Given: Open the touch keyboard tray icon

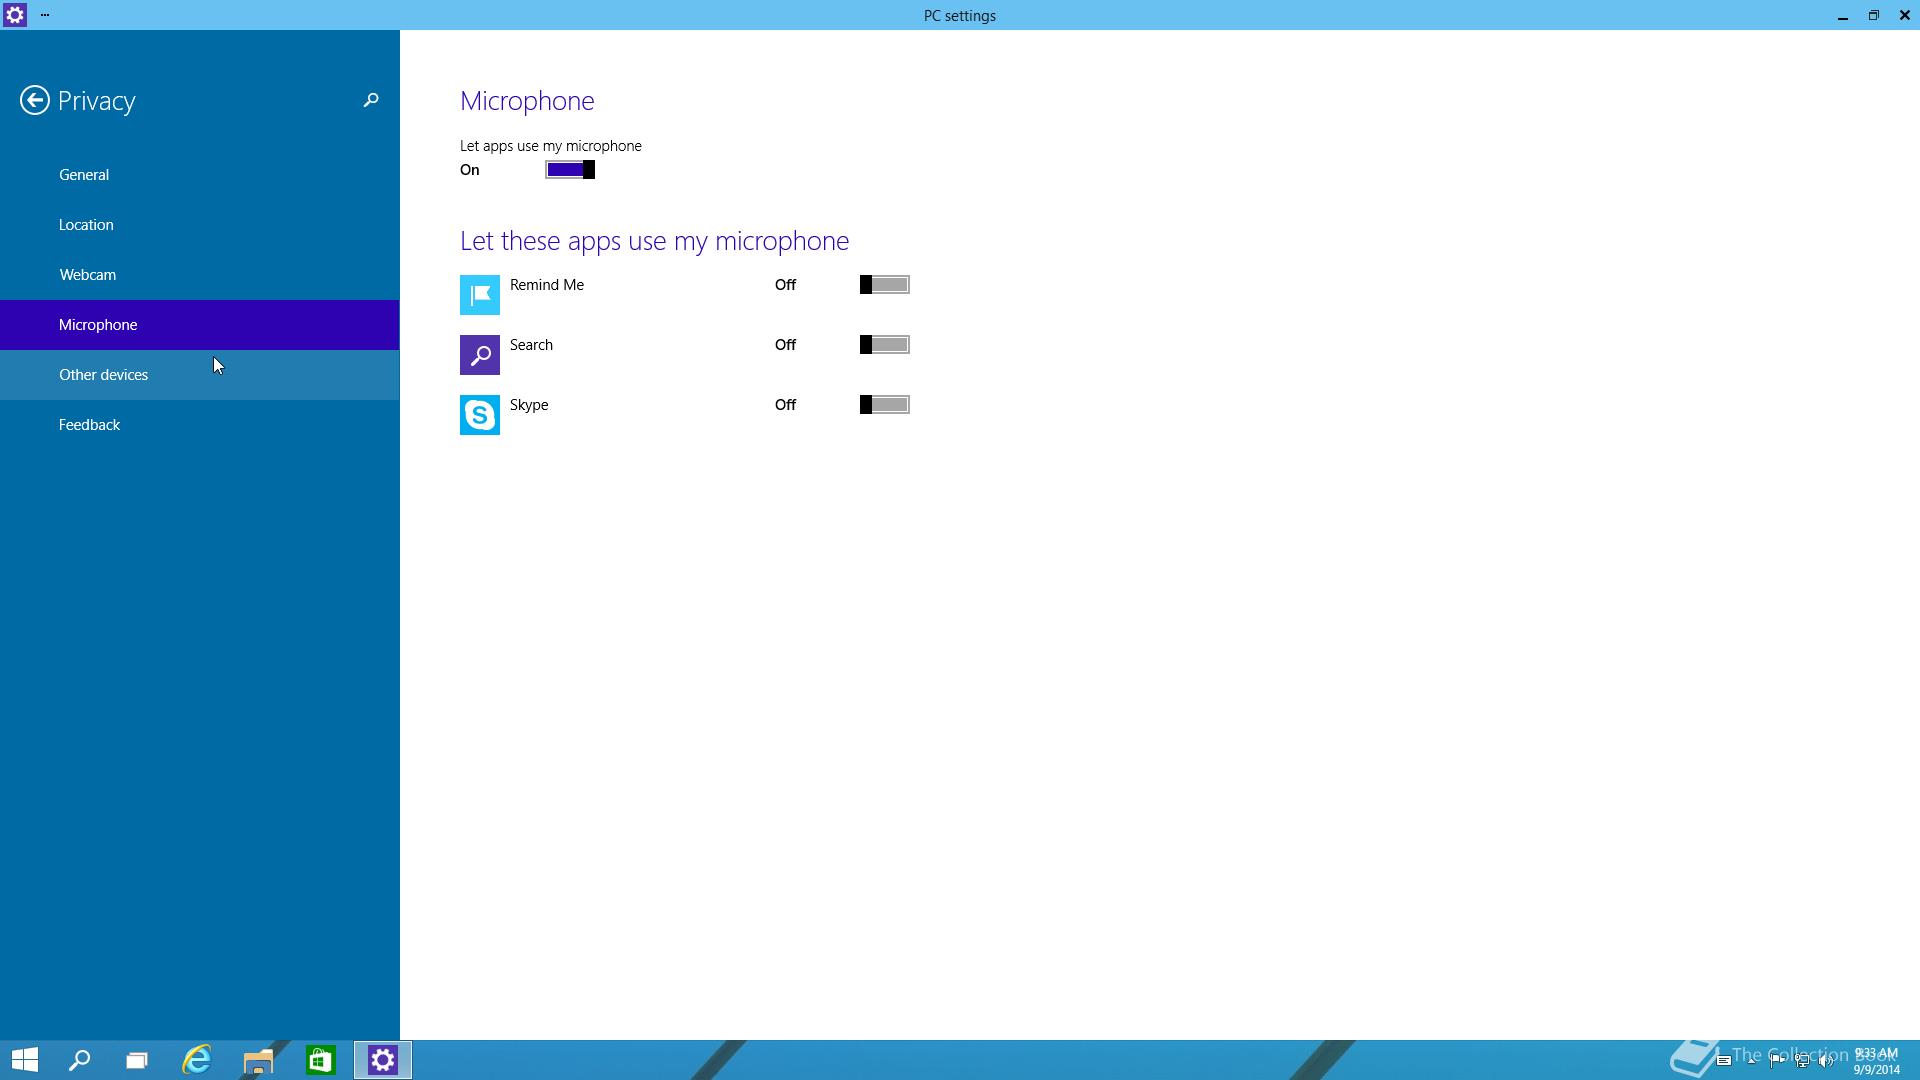Looking at the screenshot, I should [1724, 1060].
